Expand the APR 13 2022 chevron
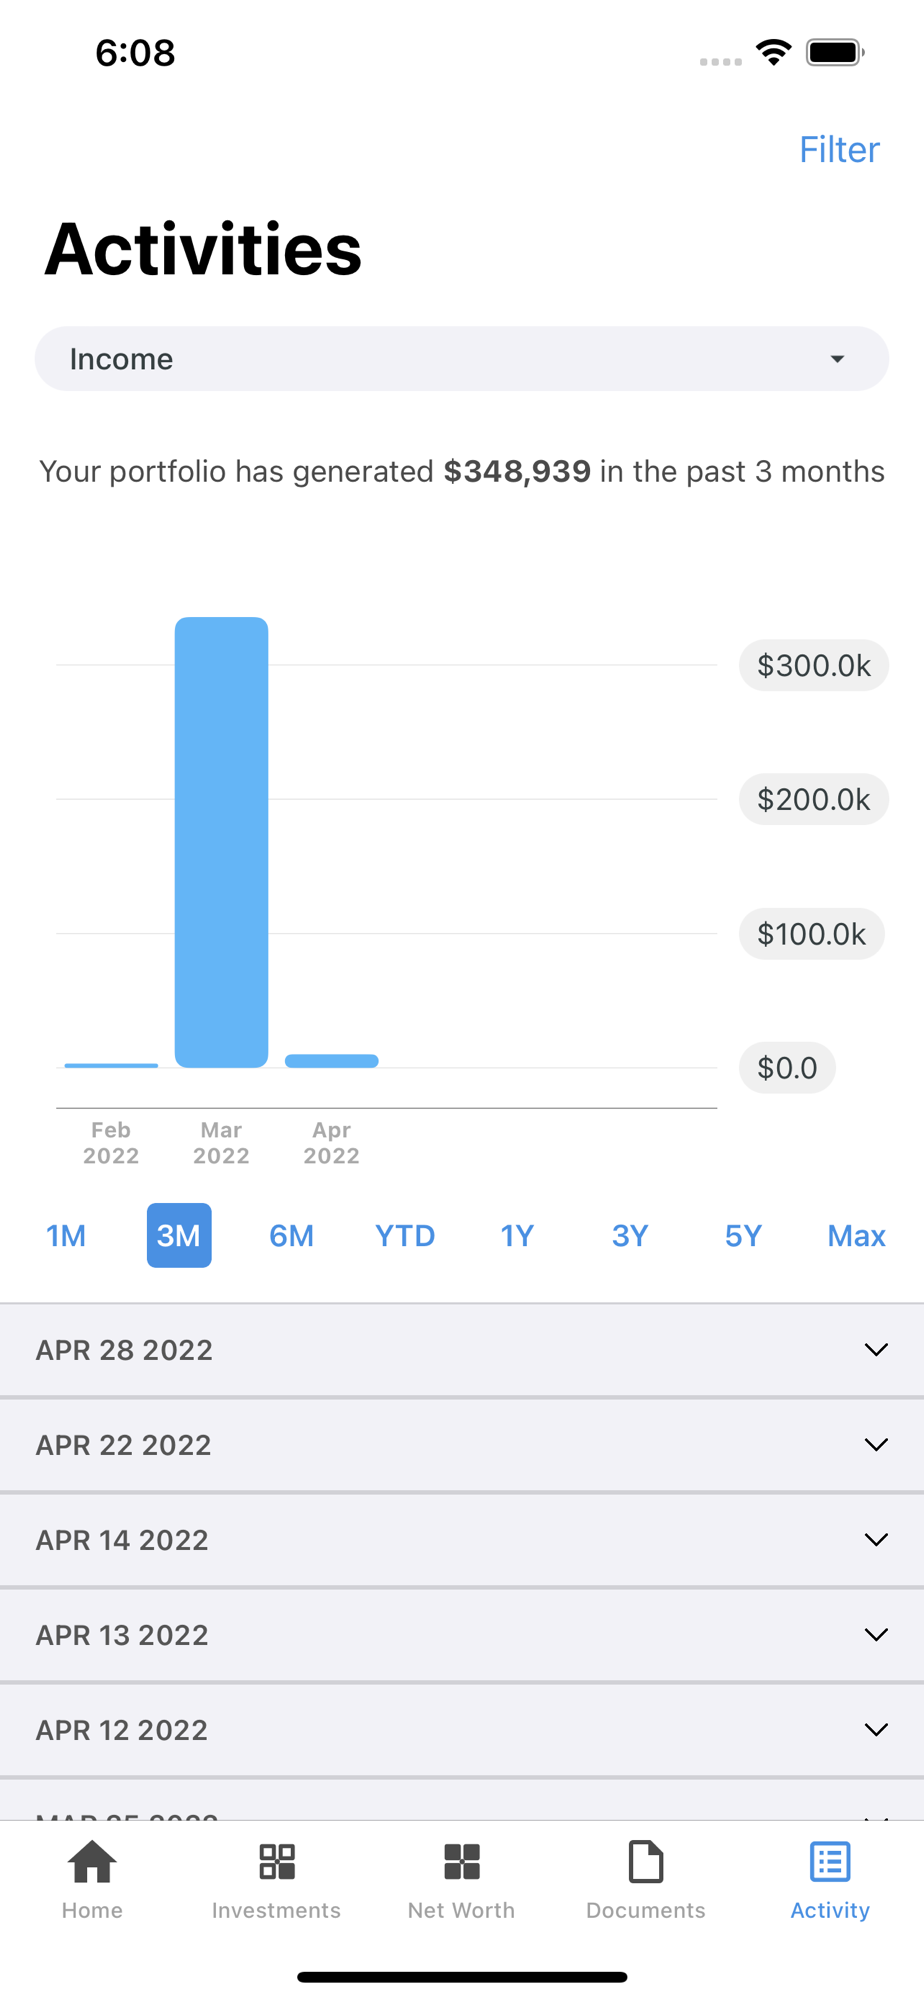Viewport: 924px width, 2000px height. pos(876,1635)
